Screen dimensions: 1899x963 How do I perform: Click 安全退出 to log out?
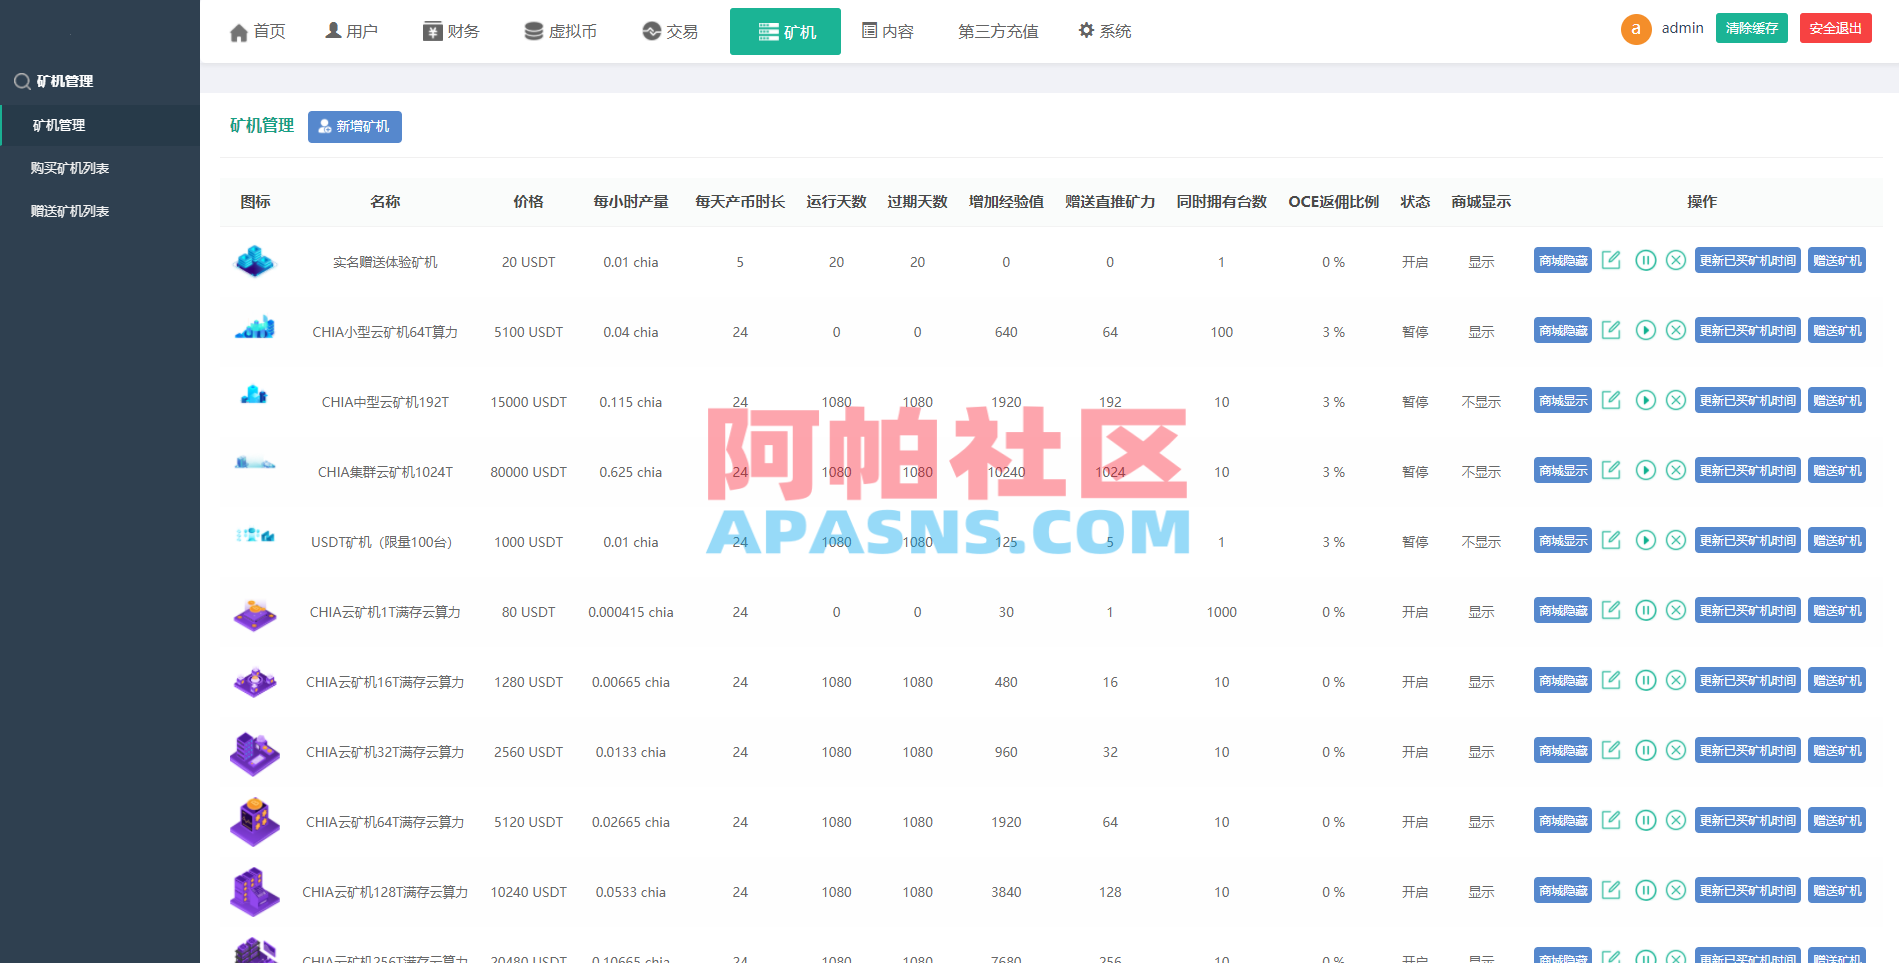click(x=1835, y=27)
